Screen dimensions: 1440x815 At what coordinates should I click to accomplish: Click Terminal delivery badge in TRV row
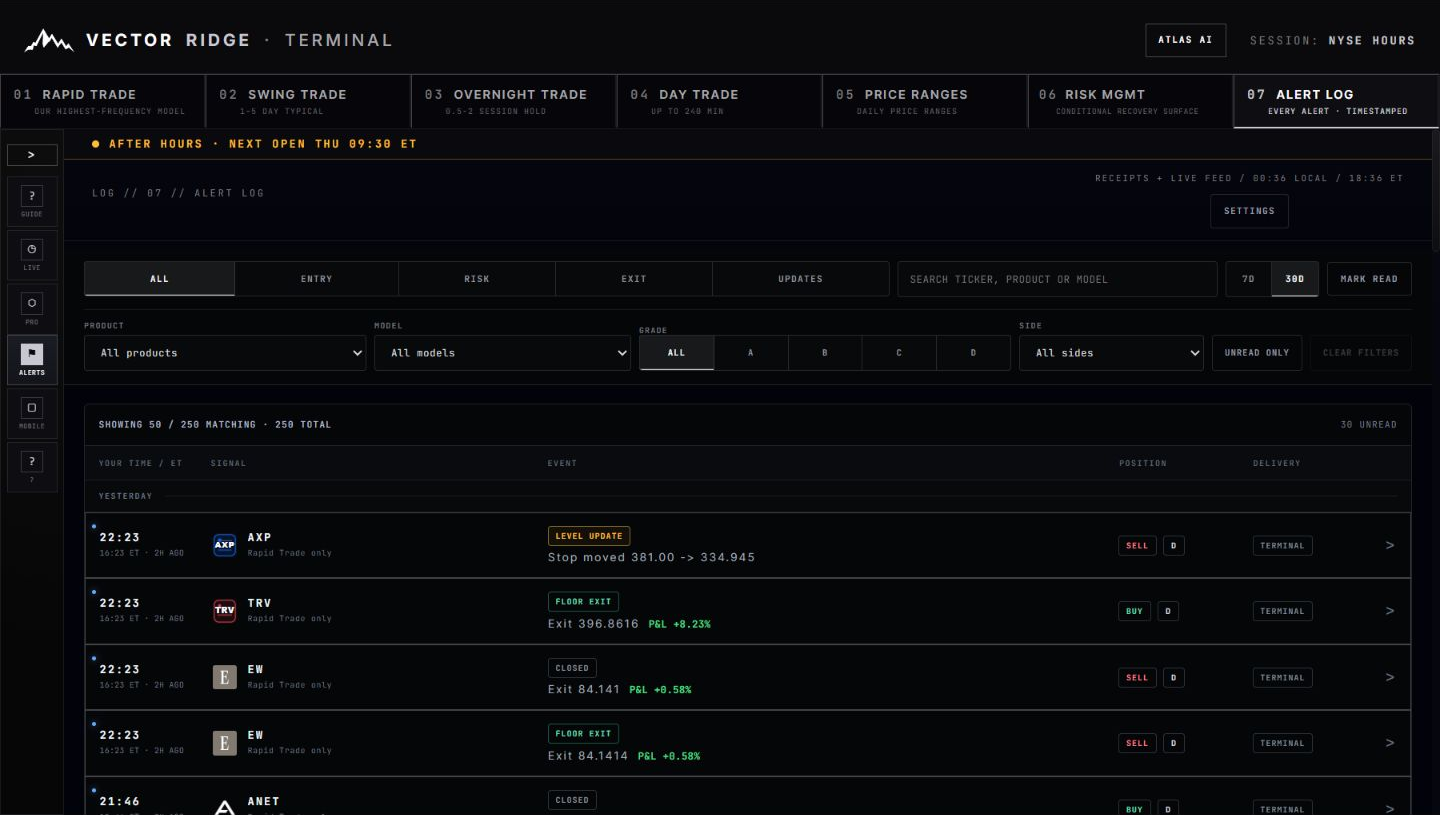[1282, 611]
